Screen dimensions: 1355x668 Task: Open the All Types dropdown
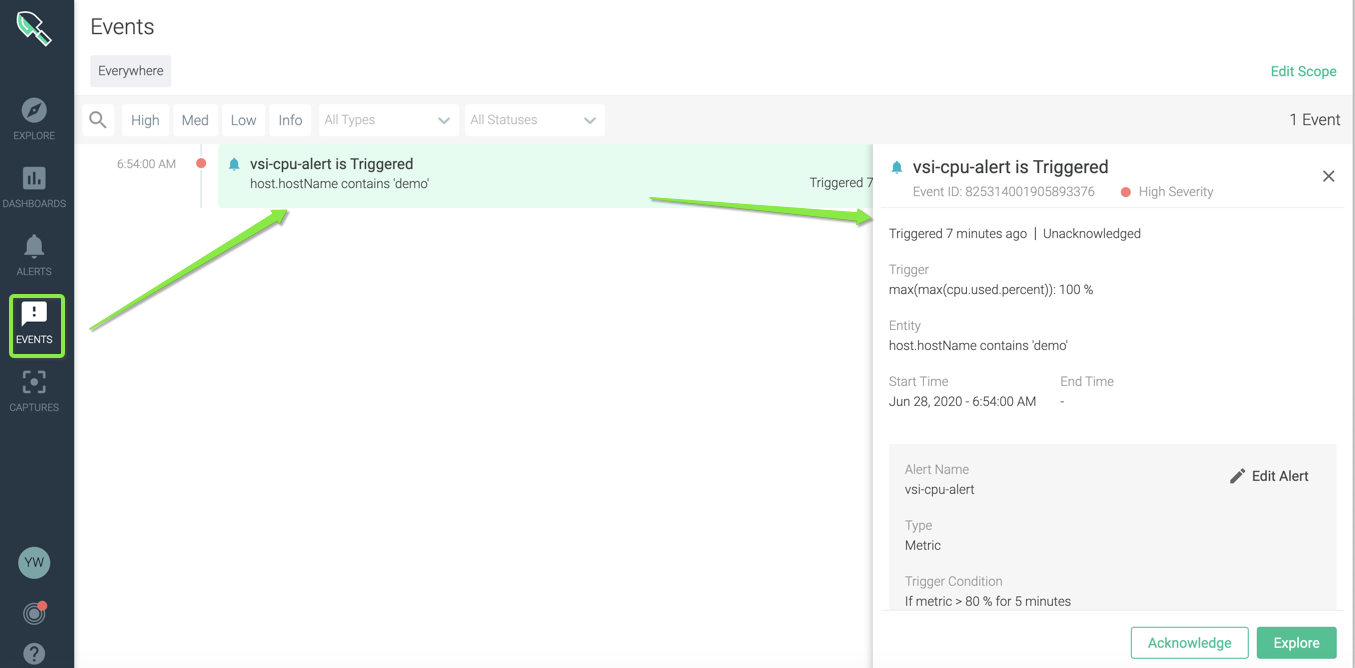point(388,120)
